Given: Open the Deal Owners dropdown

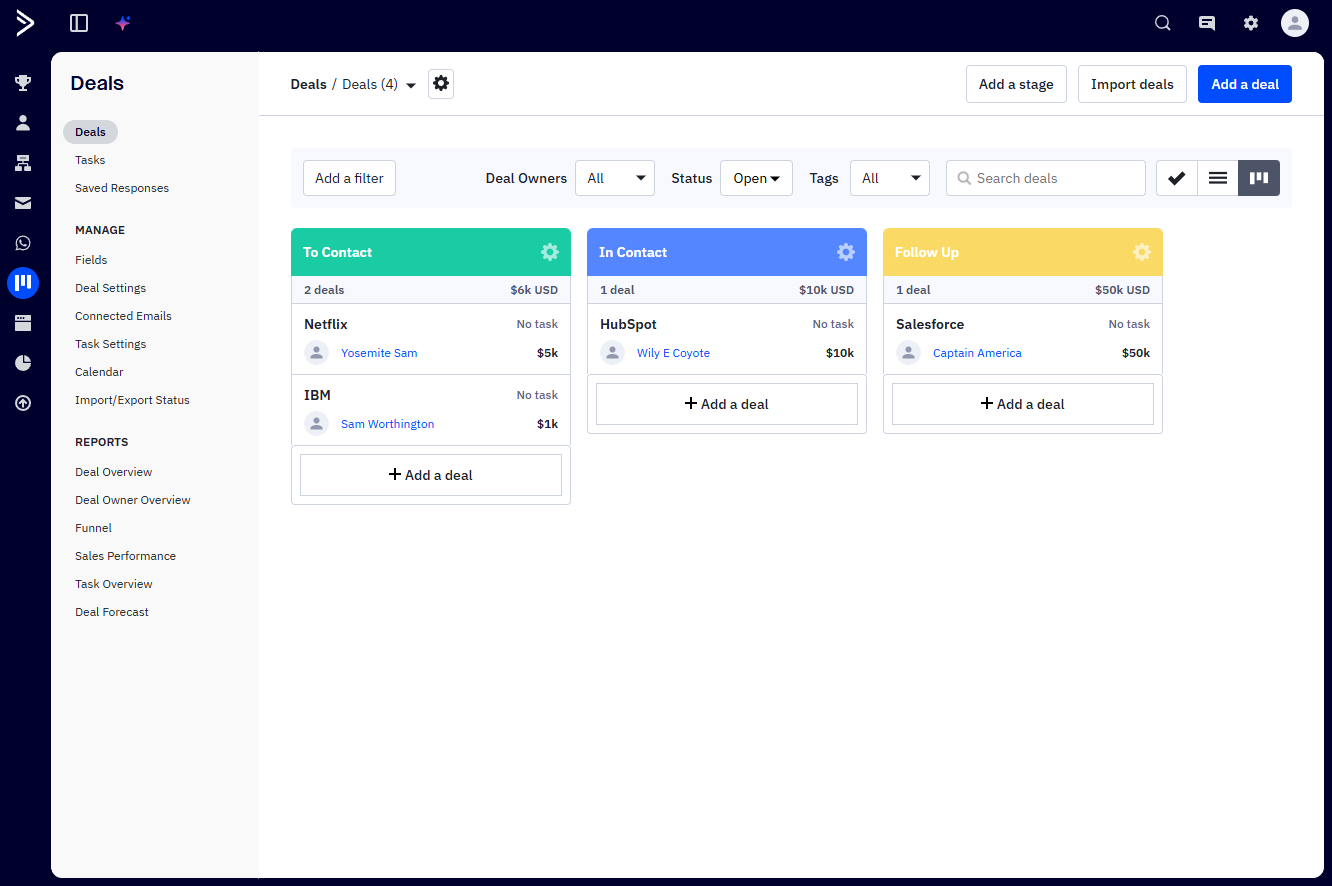Looking at the screenshot, I should click(x=614, y=177).
